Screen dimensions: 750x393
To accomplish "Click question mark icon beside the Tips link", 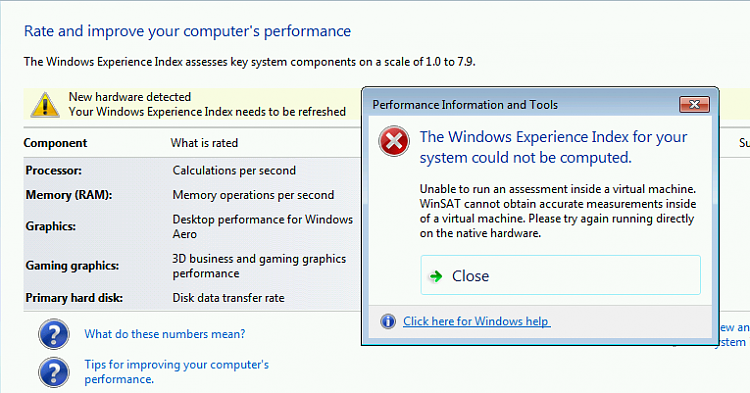I will (54, 372).
